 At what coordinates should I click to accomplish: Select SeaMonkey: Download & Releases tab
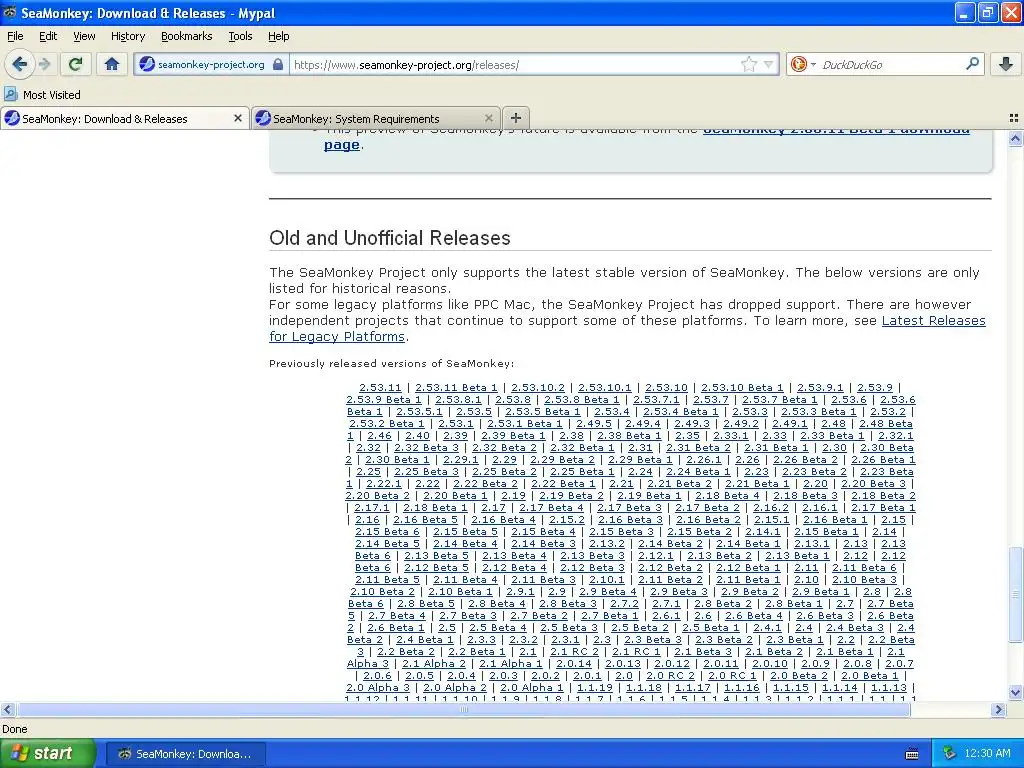[x=124, y=118]
